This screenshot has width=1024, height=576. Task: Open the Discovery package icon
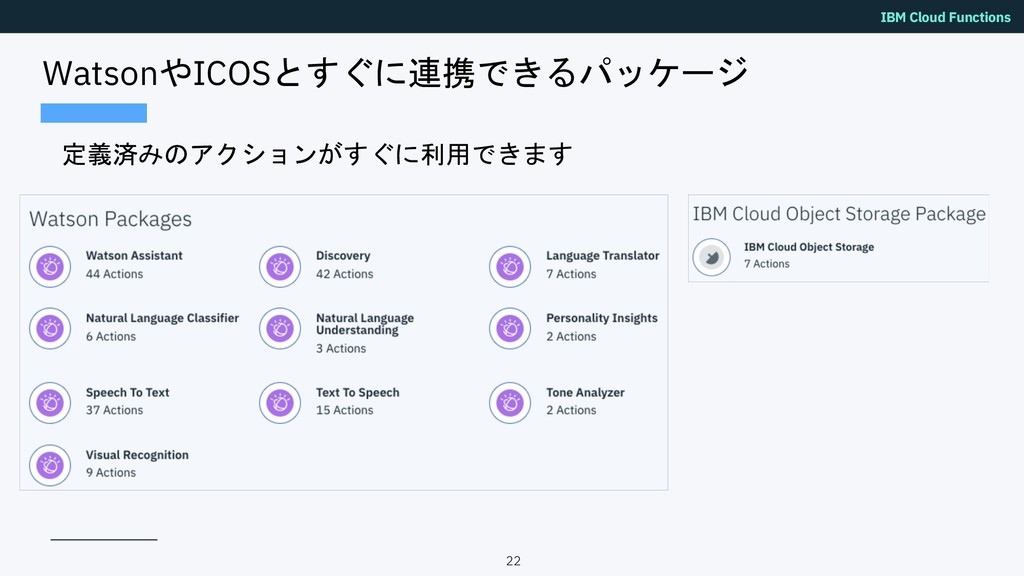tap(280, 266)
